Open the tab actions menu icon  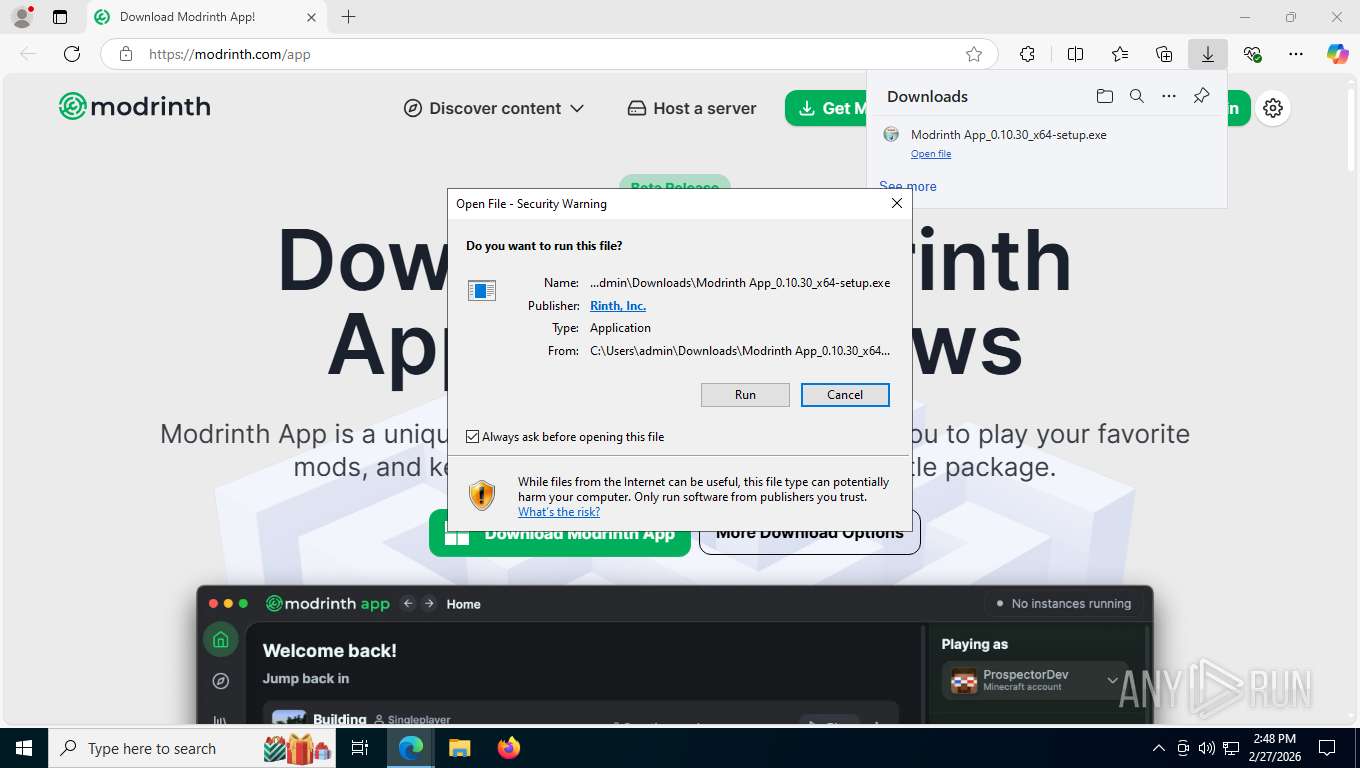pos(60,17)
